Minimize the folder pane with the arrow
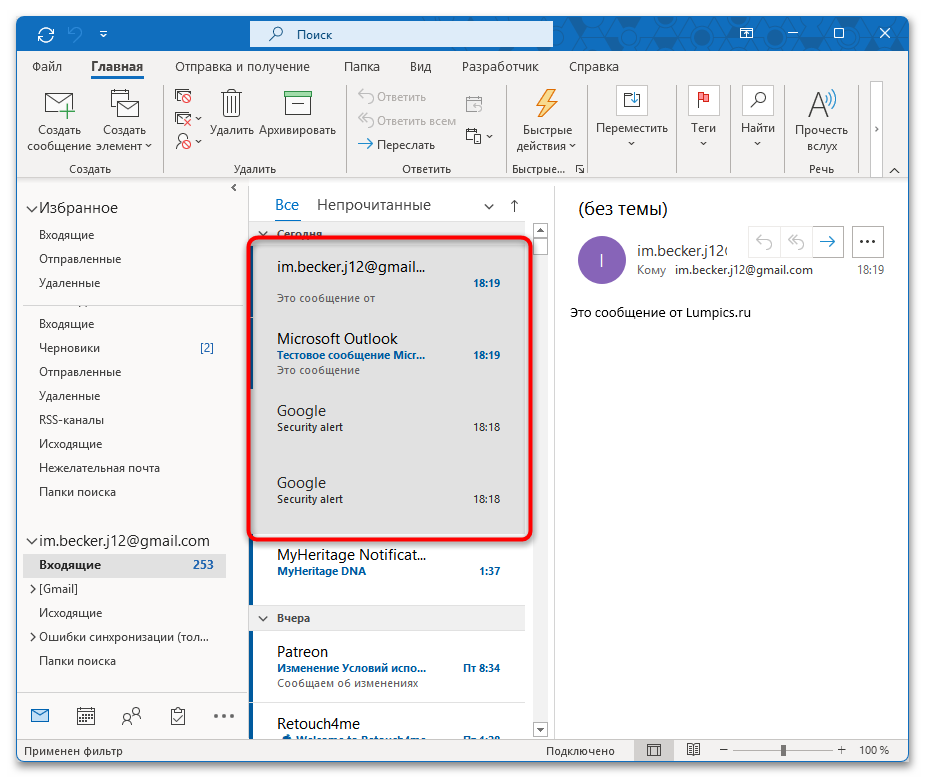Viewport: 925px width, 778px height. tap(234, 188)
